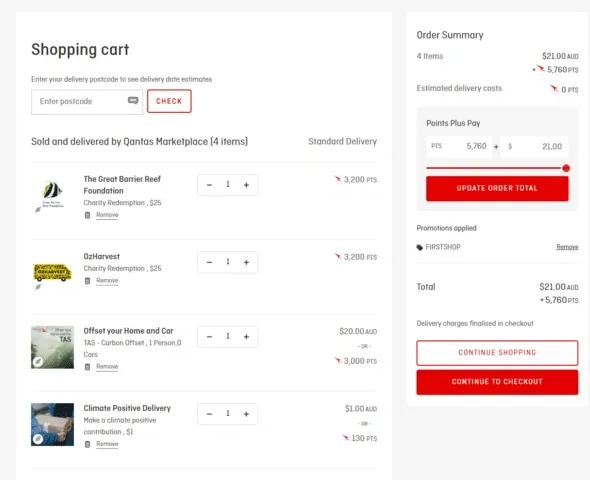Click the PTS amount field showing 5,760
The width and height of the screenshot is (590, 480).
(x=459, y=146)
